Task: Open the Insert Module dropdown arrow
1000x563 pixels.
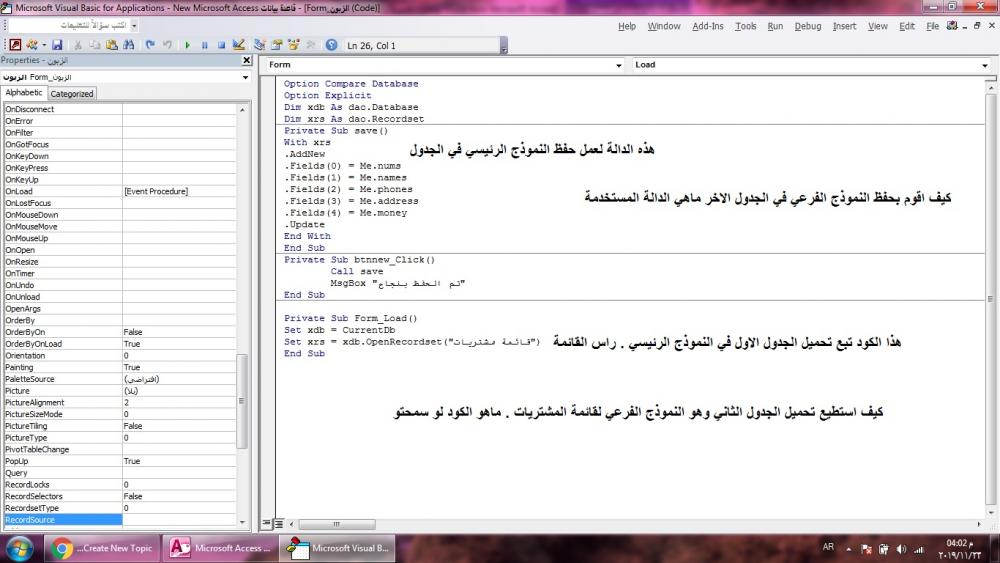Action: pos(43,45)
